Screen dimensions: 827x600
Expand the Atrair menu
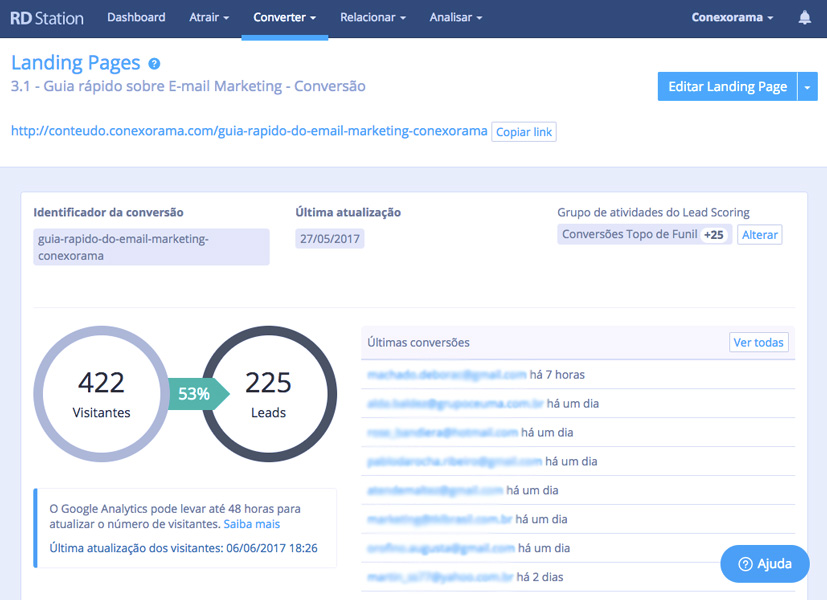209,18
